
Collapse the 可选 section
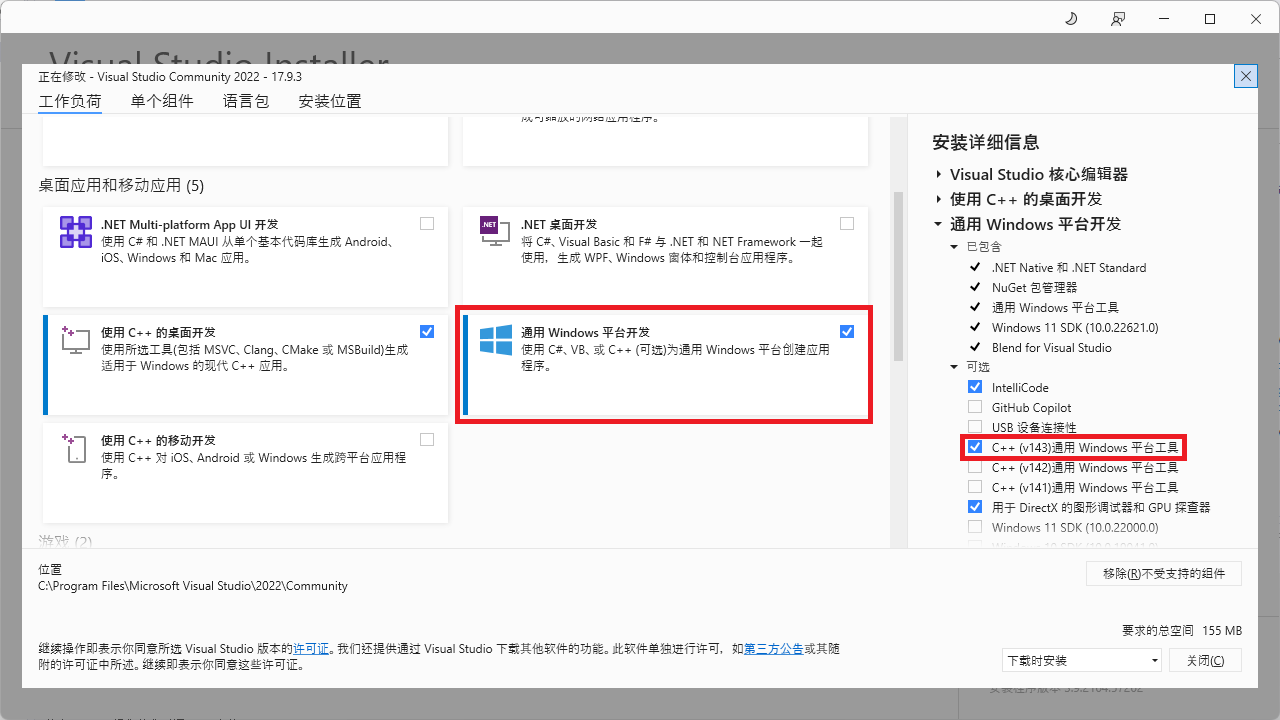coord(955,367)
